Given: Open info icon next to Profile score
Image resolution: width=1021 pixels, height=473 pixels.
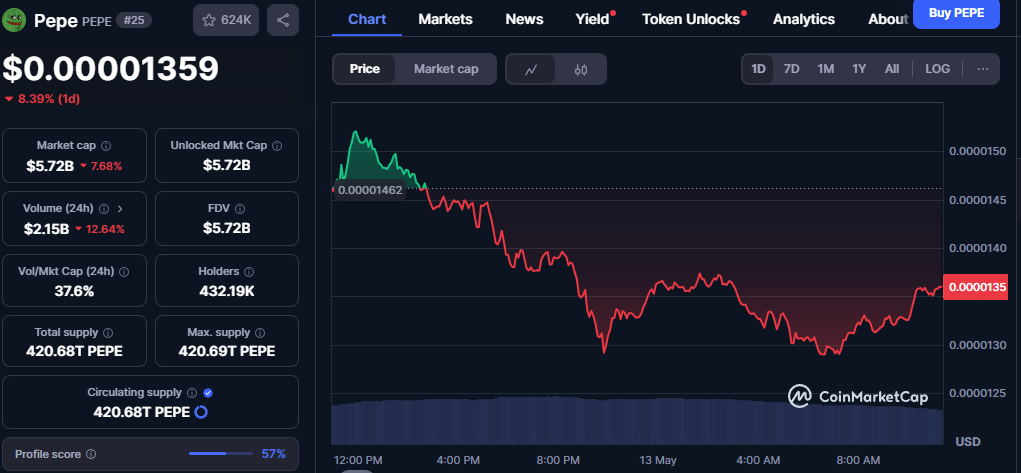Looking at the screenshot, I should pos(91,454).
